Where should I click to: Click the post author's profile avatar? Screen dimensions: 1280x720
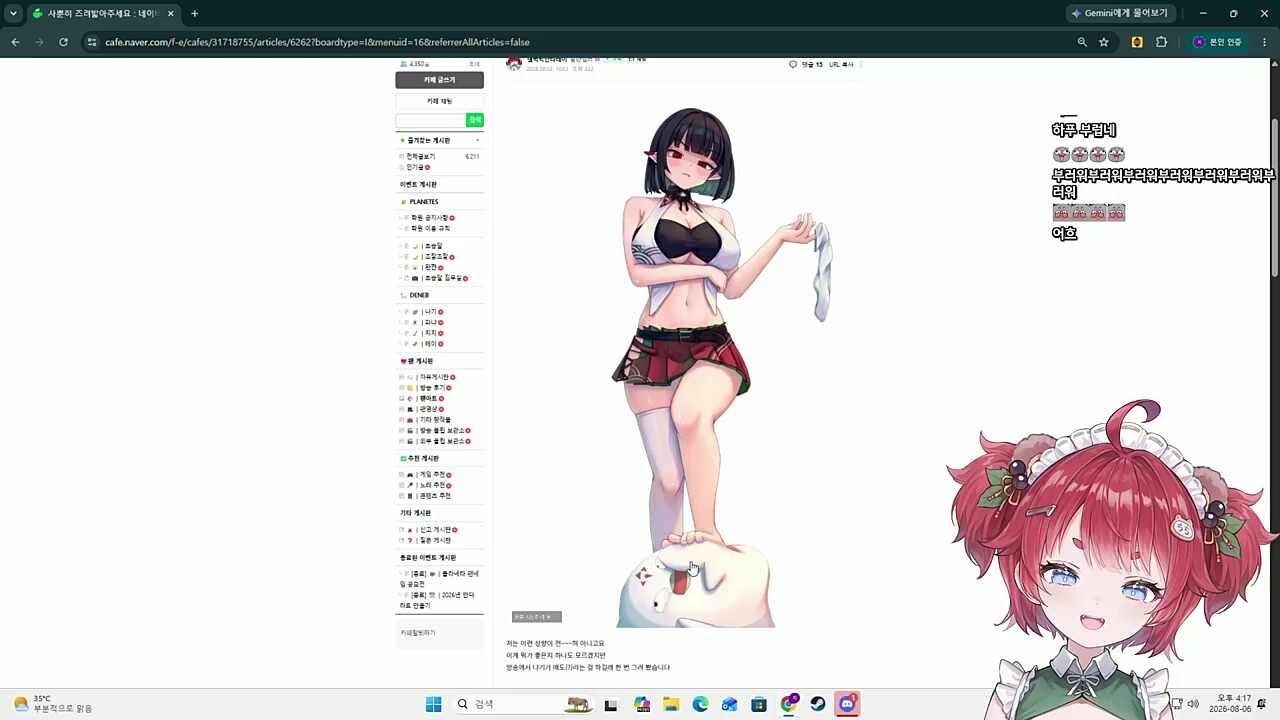[x=514, y=64]
